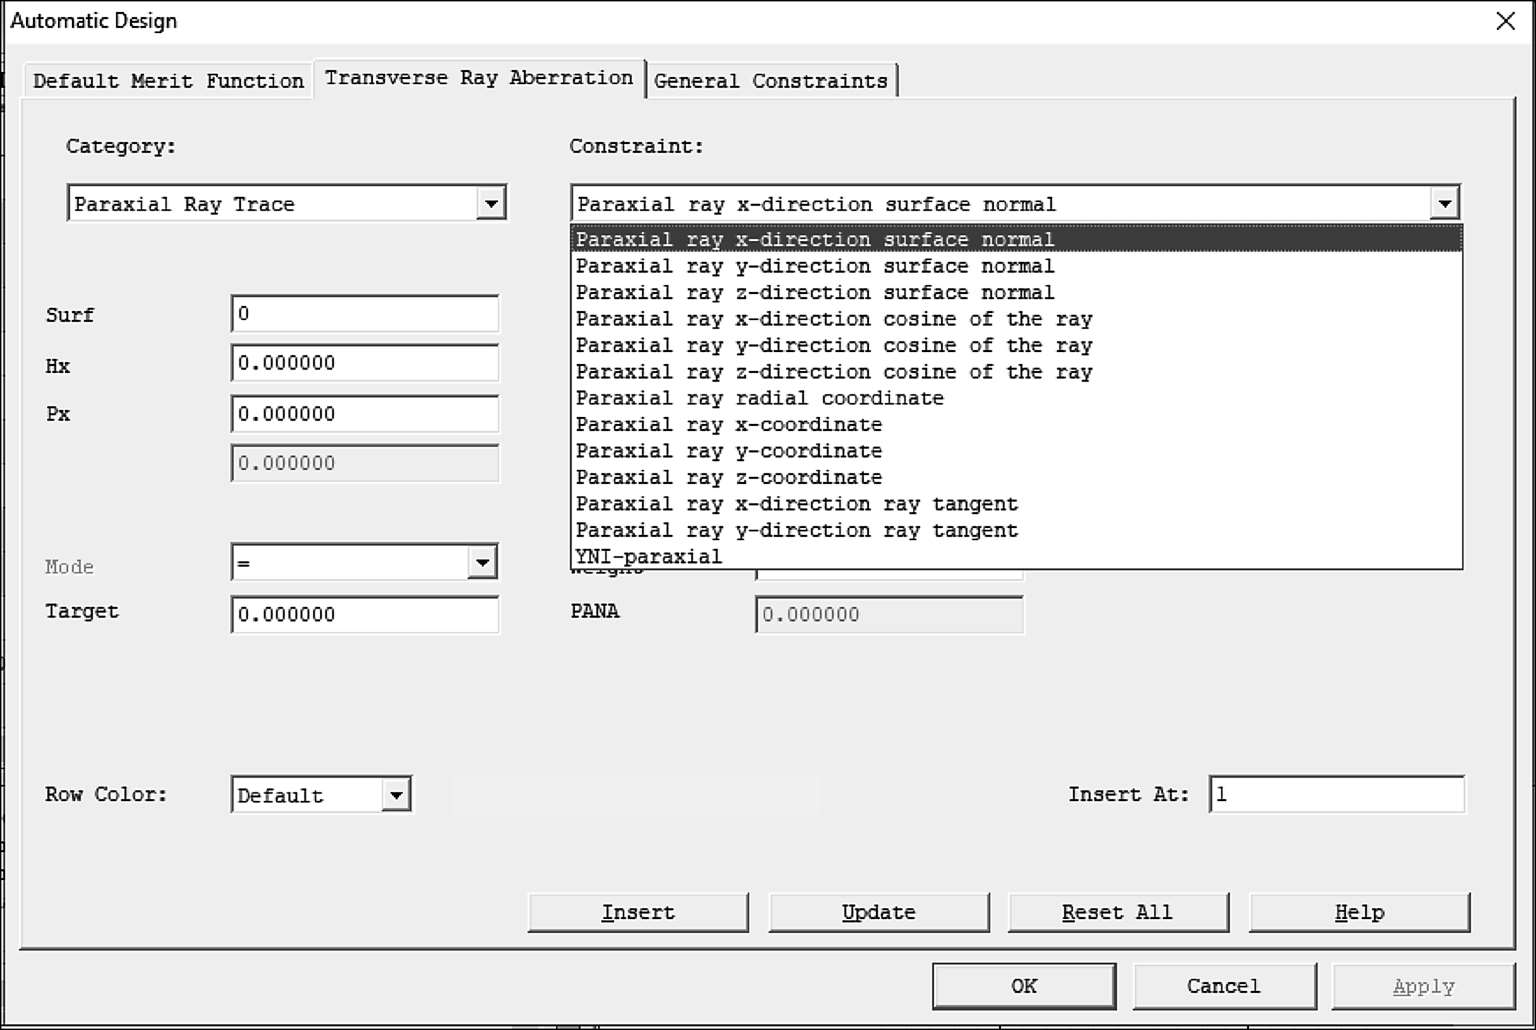The height and width of the screenshot is (1030, 1536).
Task: Focus the Insert At text field
Action: (1336, 795)
